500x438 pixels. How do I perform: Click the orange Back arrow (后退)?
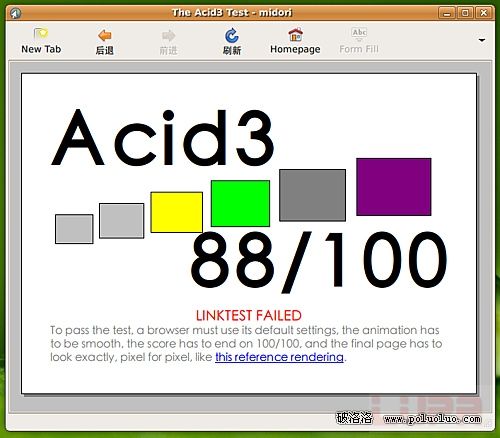click(x=105, y=42)
